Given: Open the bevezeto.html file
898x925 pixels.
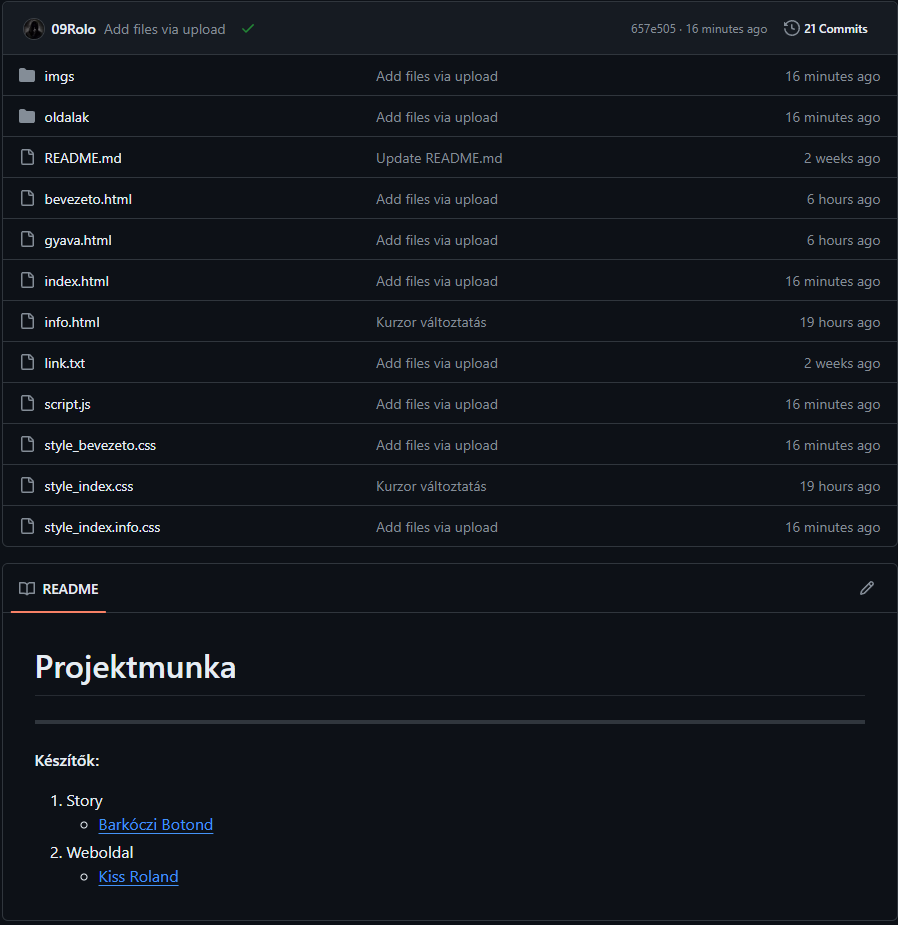Looking at the screenshot, I should [88, 199].
